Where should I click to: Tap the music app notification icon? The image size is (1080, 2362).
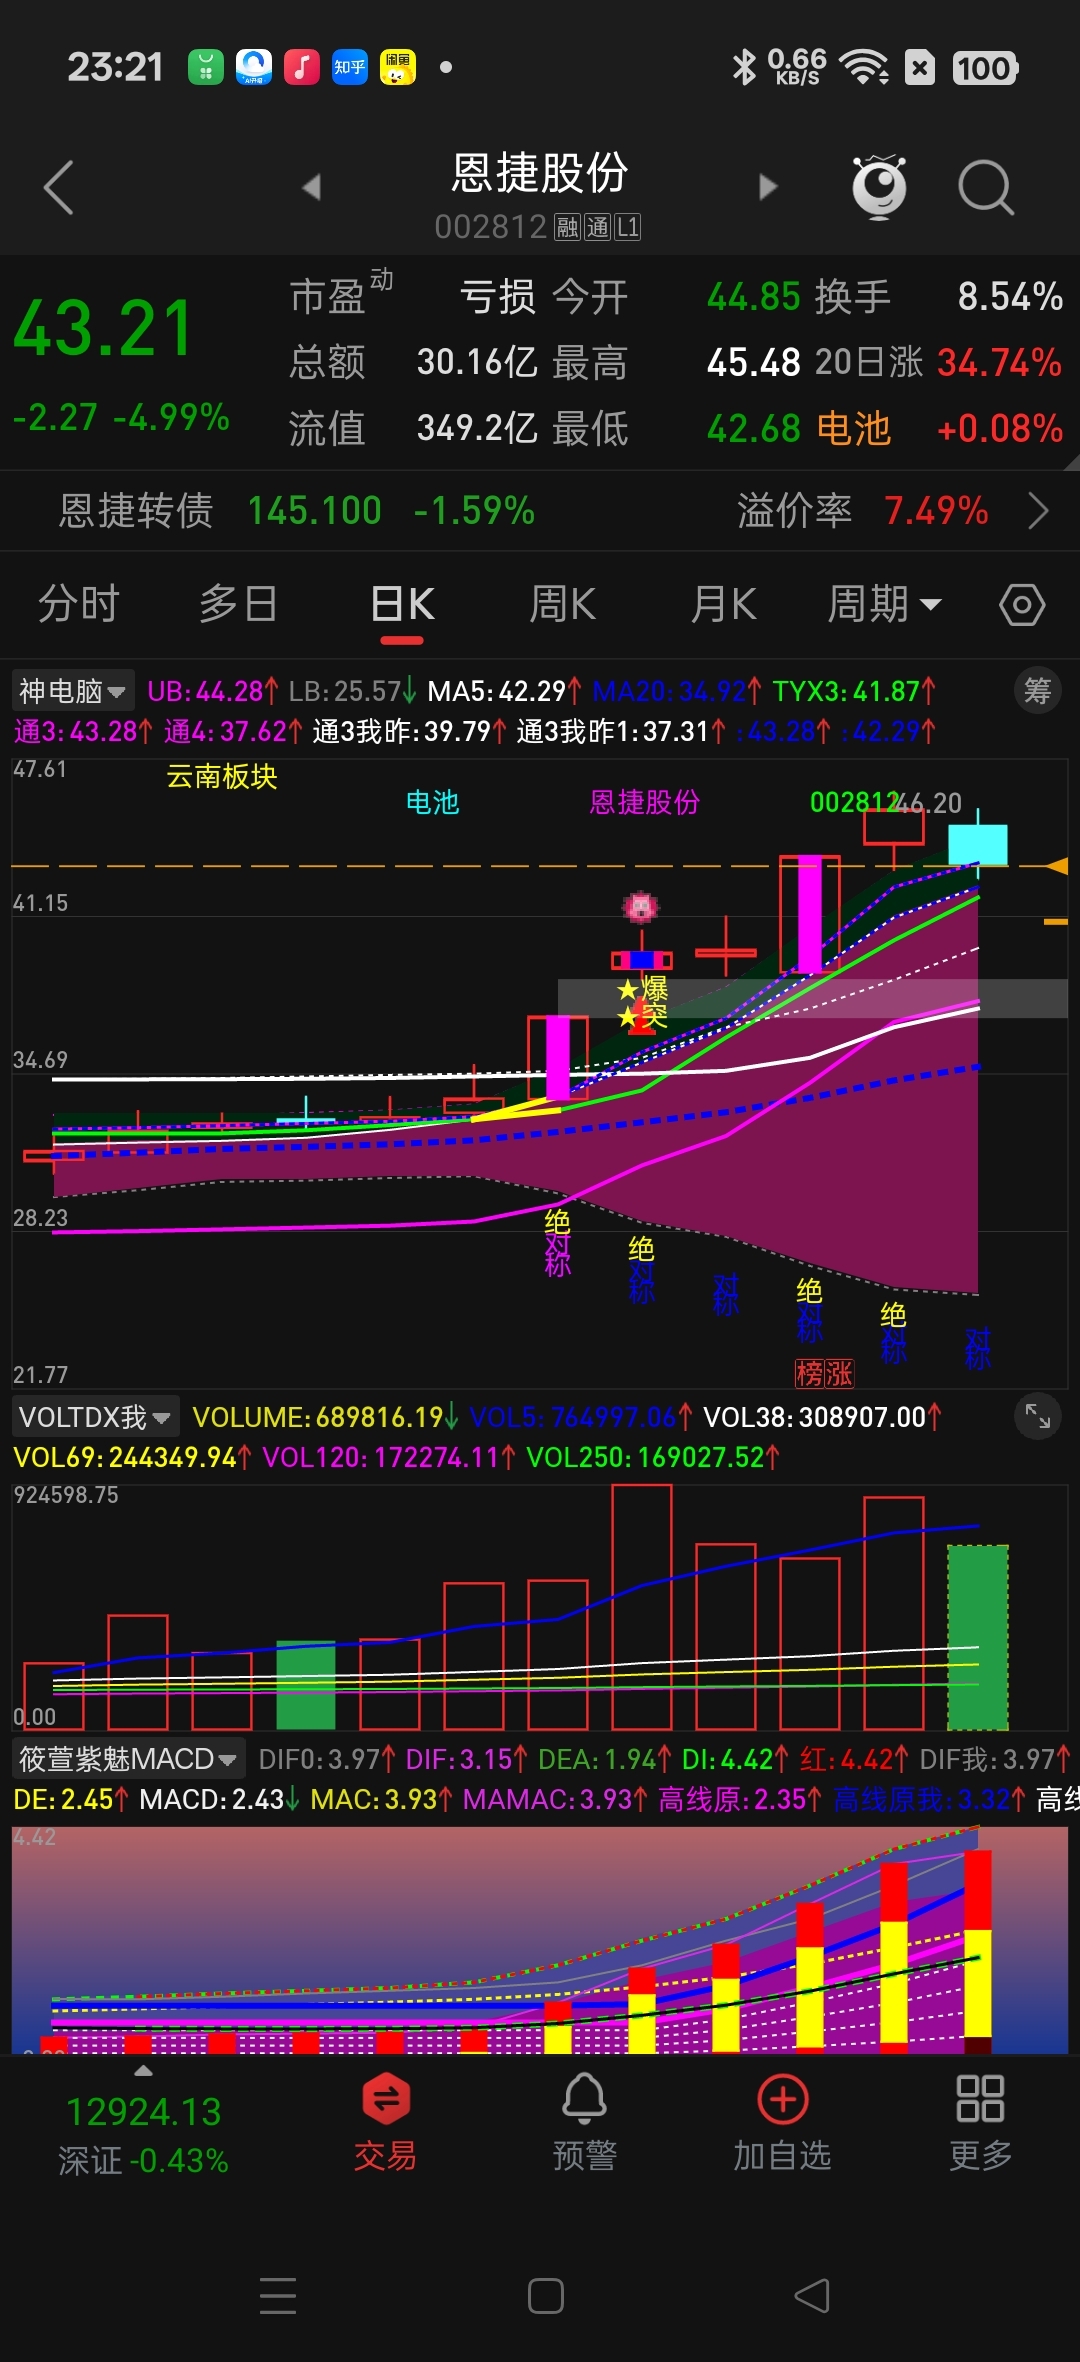(302, 67)
